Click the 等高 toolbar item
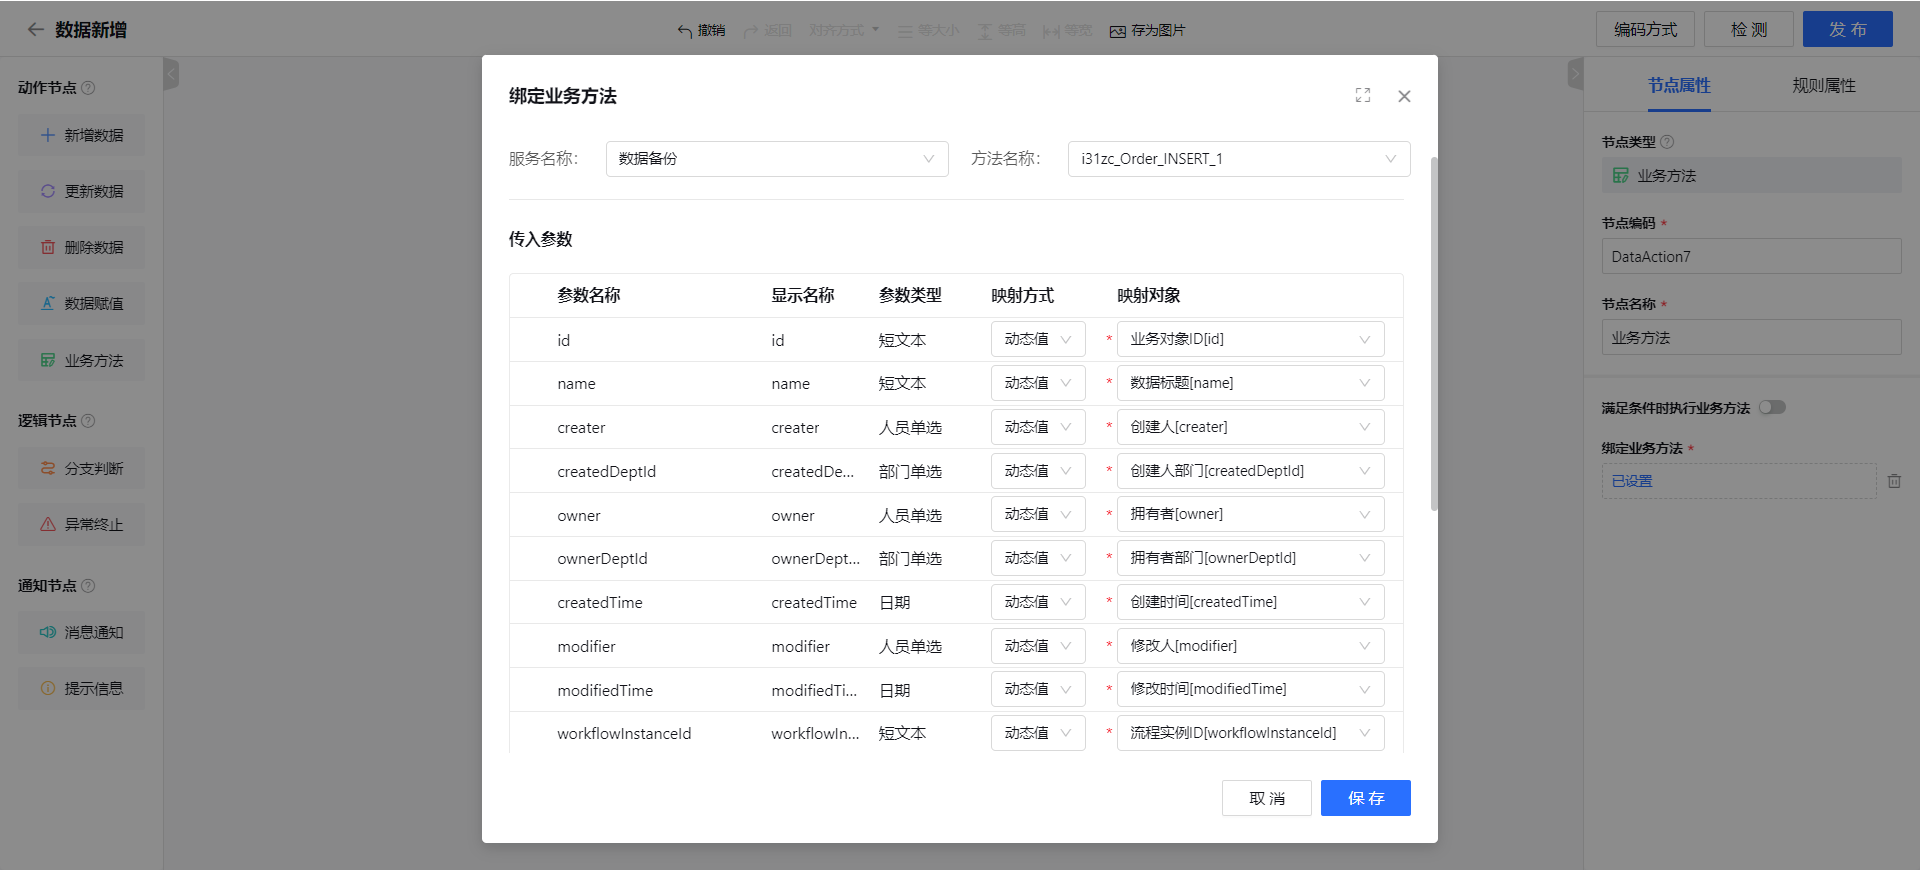The image size is (1920, 870). point(1001,31)
